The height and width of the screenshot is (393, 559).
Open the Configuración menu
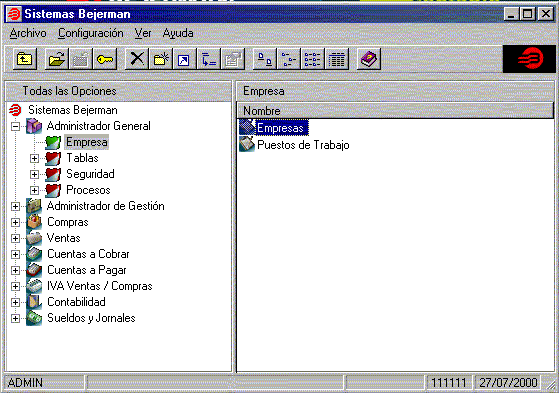(91, 33)
